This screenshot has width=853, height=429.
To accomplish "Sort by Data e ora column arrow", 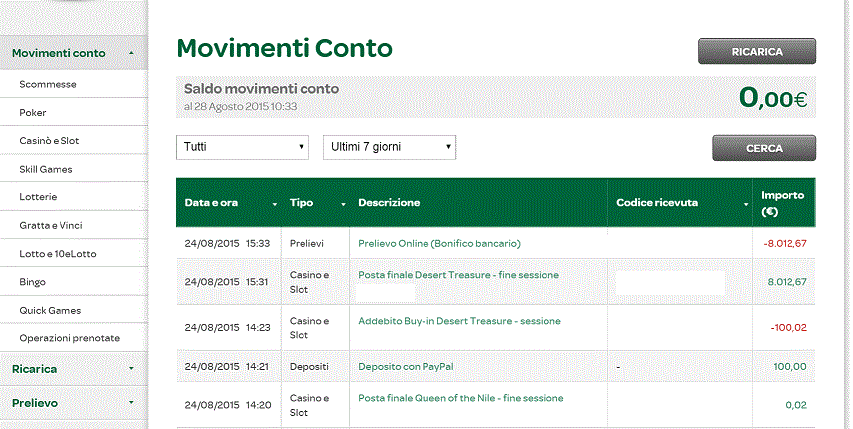I will (275, 204).
